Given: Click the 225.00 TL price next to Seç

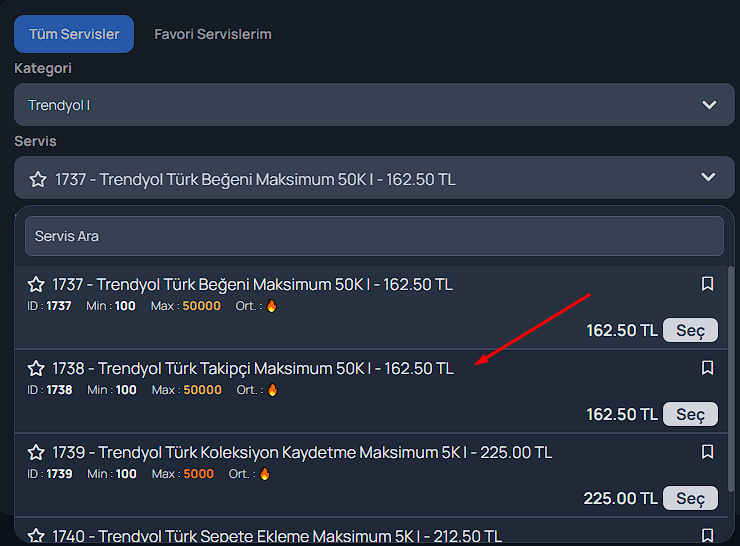Looking at the screenshot, I should 621,498.
